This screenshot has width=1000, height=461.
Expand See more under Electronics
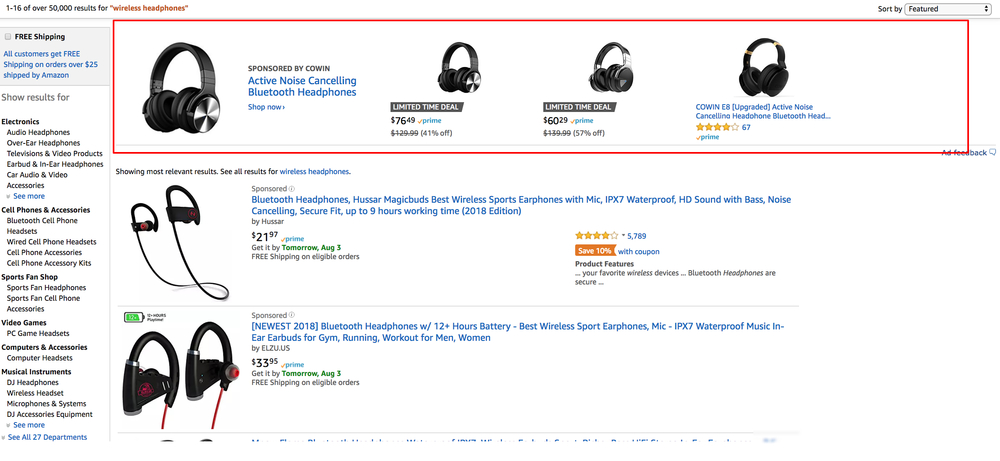pos(26,196)
